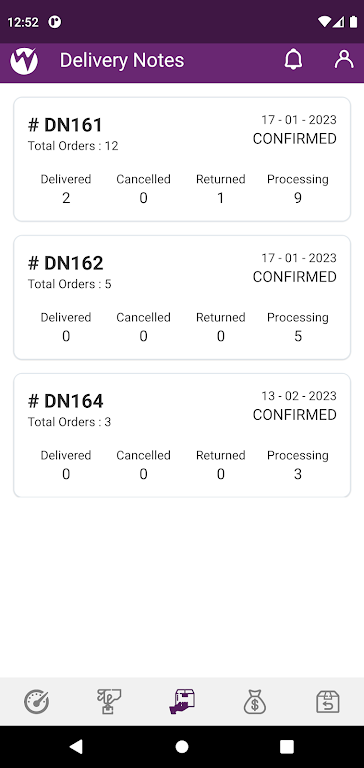
Task: Tap the Android back button
Action: coord(75,746)
